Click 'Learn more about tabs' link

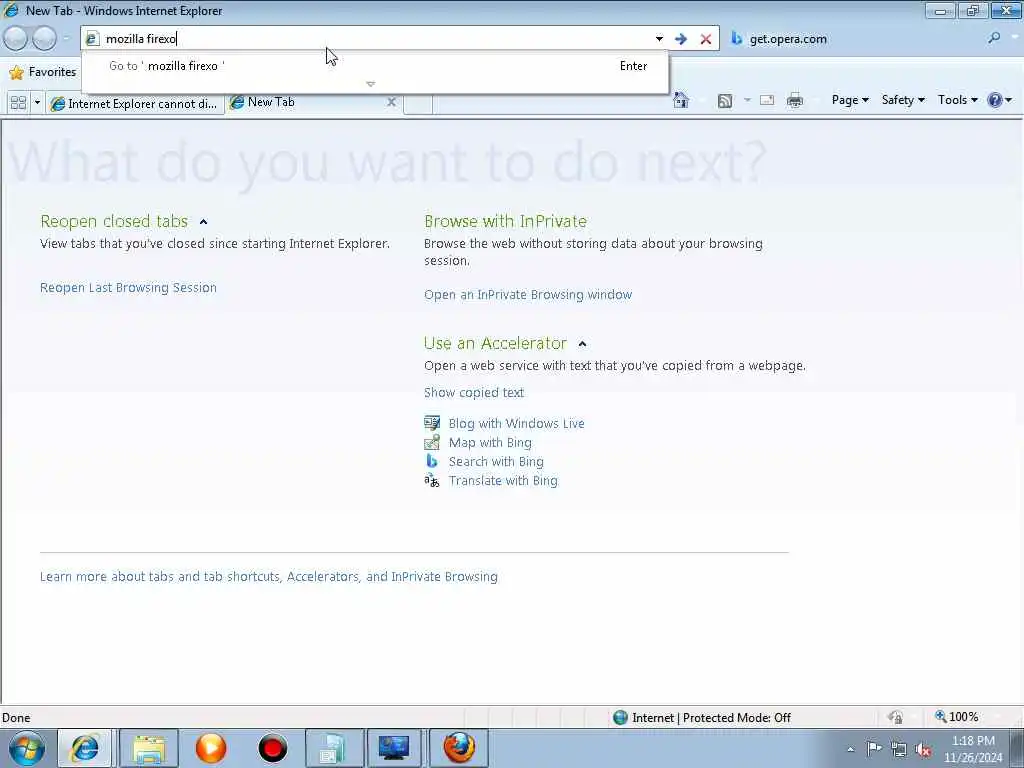point(268,577)
